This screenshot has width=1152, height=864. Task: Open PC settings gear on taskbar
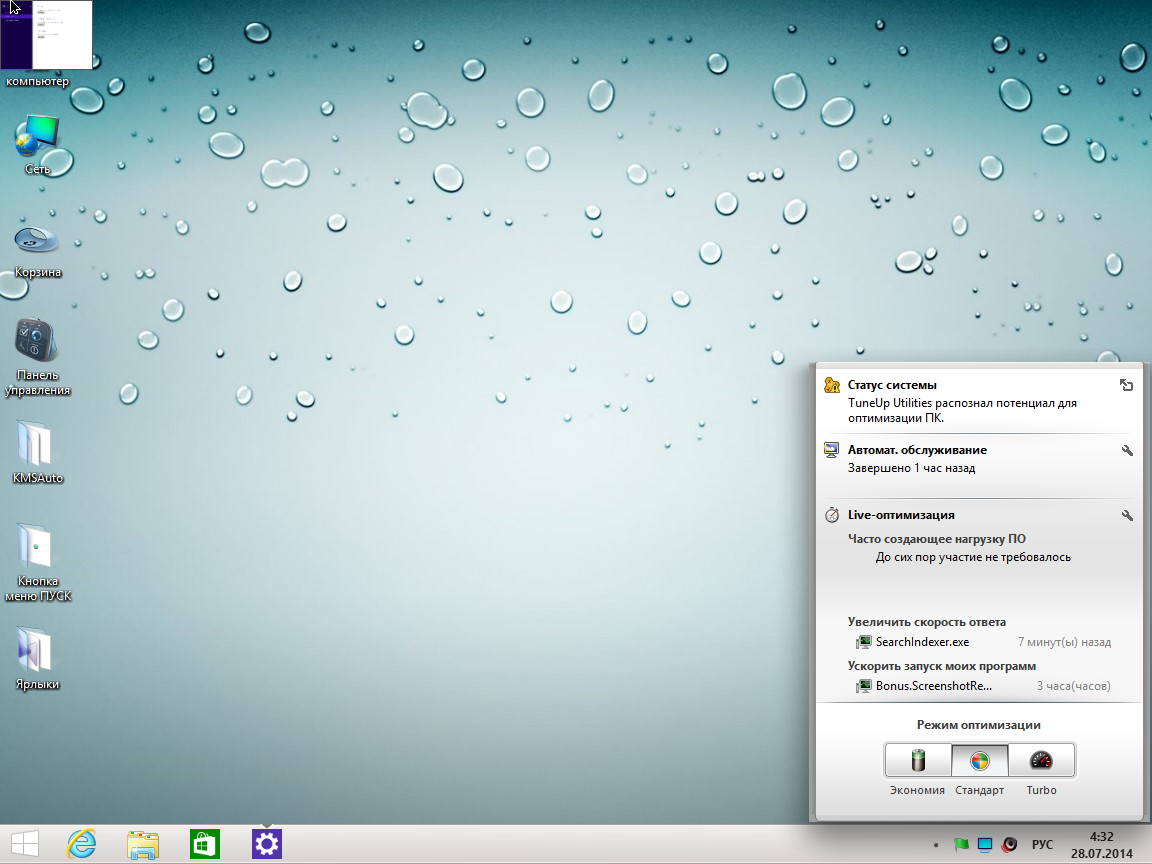[266, 844]
